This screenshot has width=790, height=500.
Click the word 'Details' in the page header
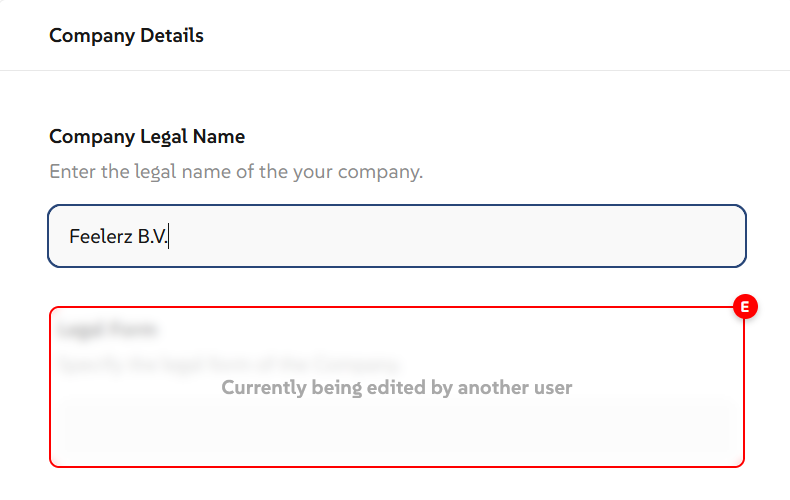[170, 36]
